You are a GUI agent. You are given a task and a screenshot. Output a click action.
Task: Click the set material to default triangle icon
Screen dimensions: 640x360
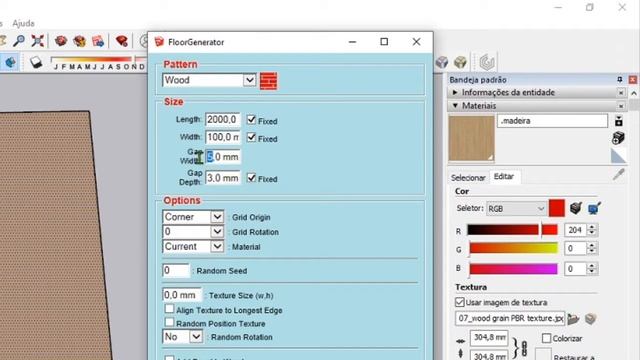[x=618, y=156]
